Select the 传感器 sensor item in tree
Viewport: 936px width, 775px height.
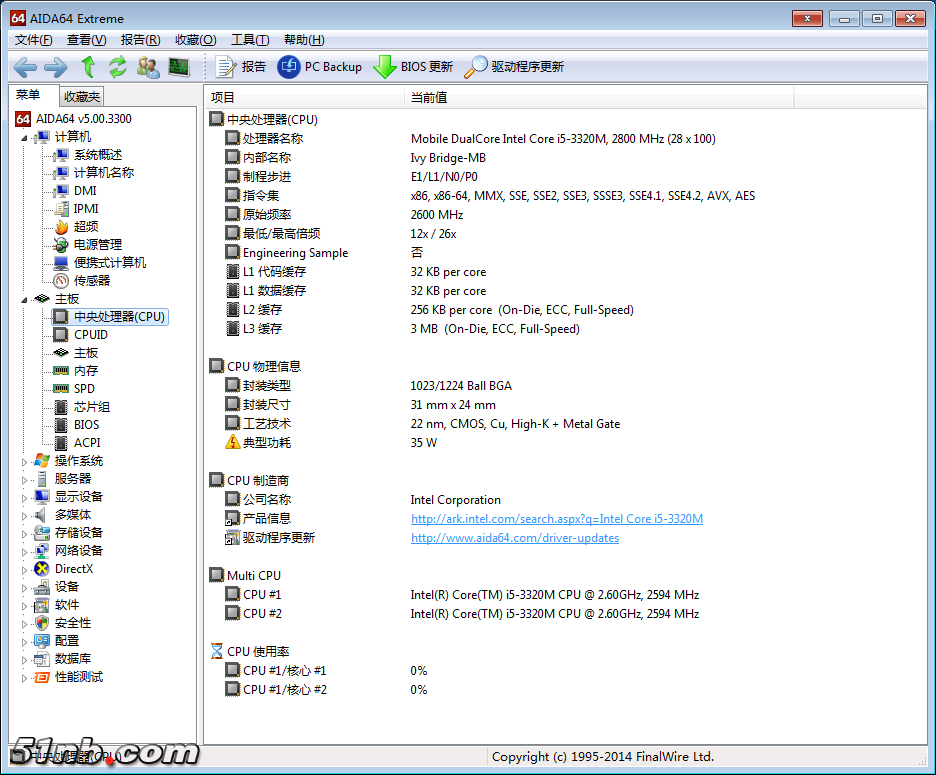coord(91,281)
